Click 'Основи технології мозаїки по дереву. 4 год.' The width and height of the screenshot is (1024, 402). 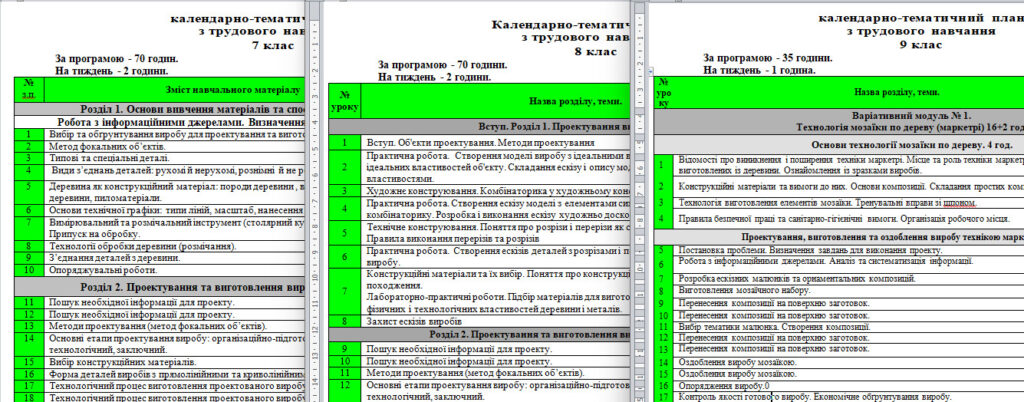[x=839, y=144]
